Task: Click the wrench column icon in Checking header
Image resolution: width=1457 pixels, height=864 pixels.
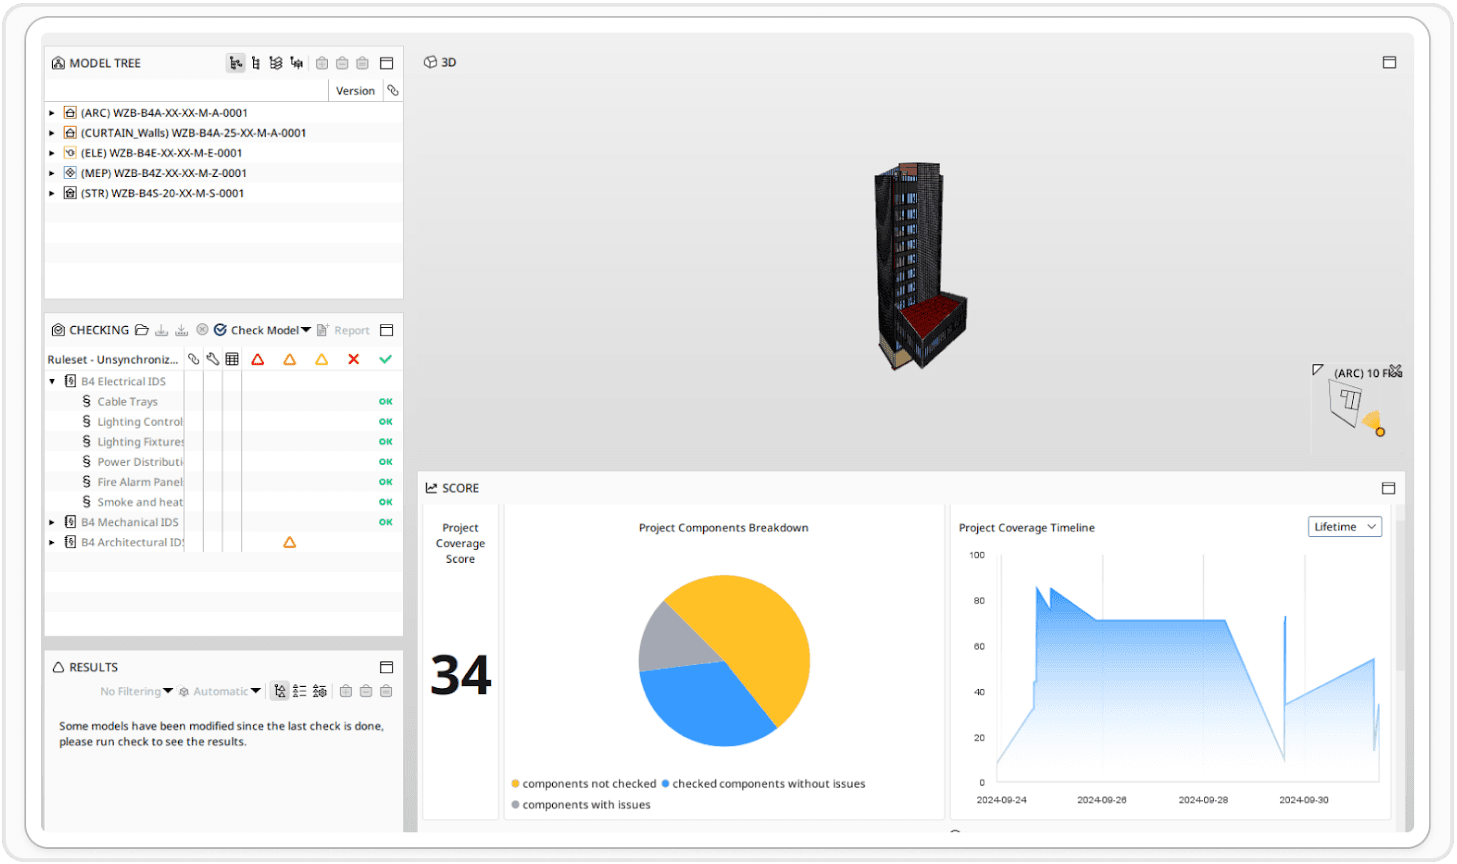Action: point(213,359)
